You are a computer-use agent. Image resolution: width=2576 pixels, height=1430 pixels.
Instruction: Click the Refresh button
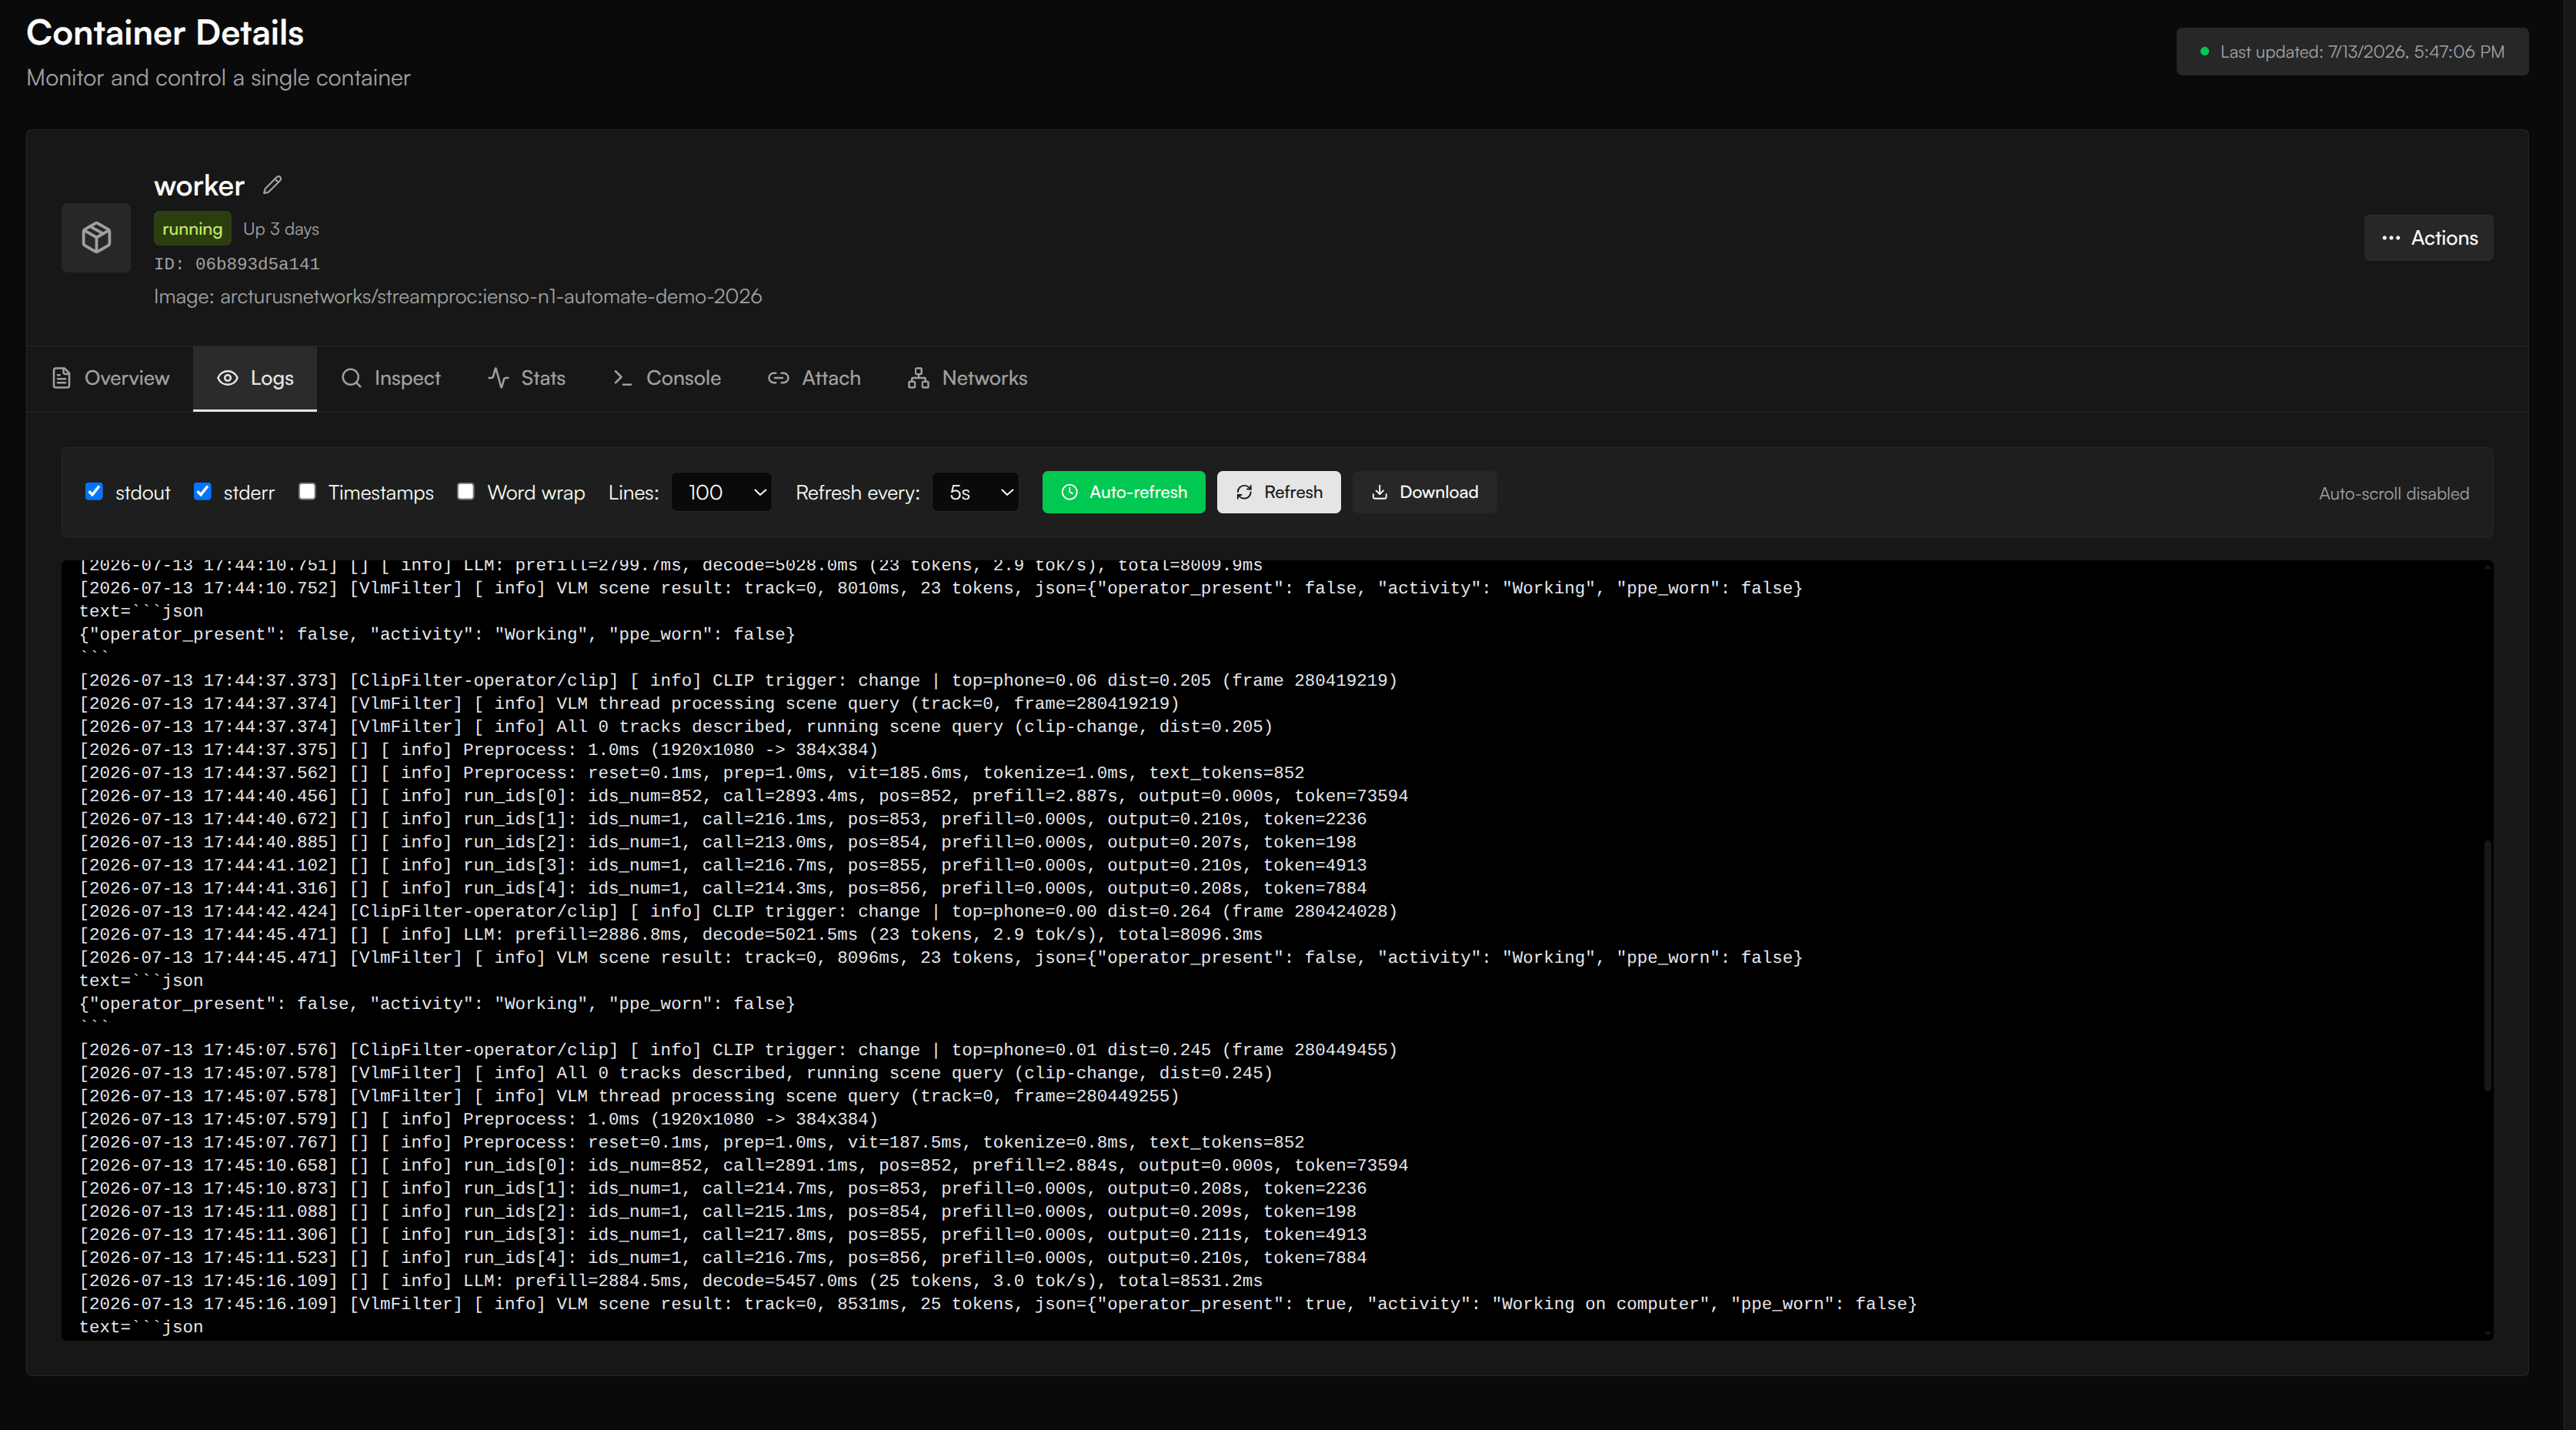click(x=1279, y=492)
